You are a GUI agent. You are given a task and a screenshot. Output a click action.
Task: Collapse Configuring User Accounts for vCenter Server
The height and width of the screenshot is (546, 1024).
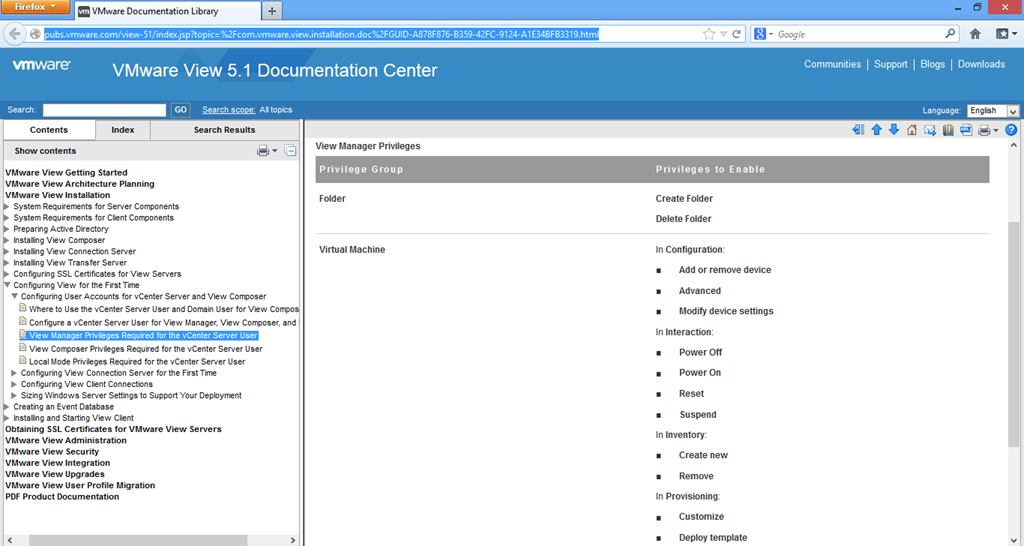14,296
